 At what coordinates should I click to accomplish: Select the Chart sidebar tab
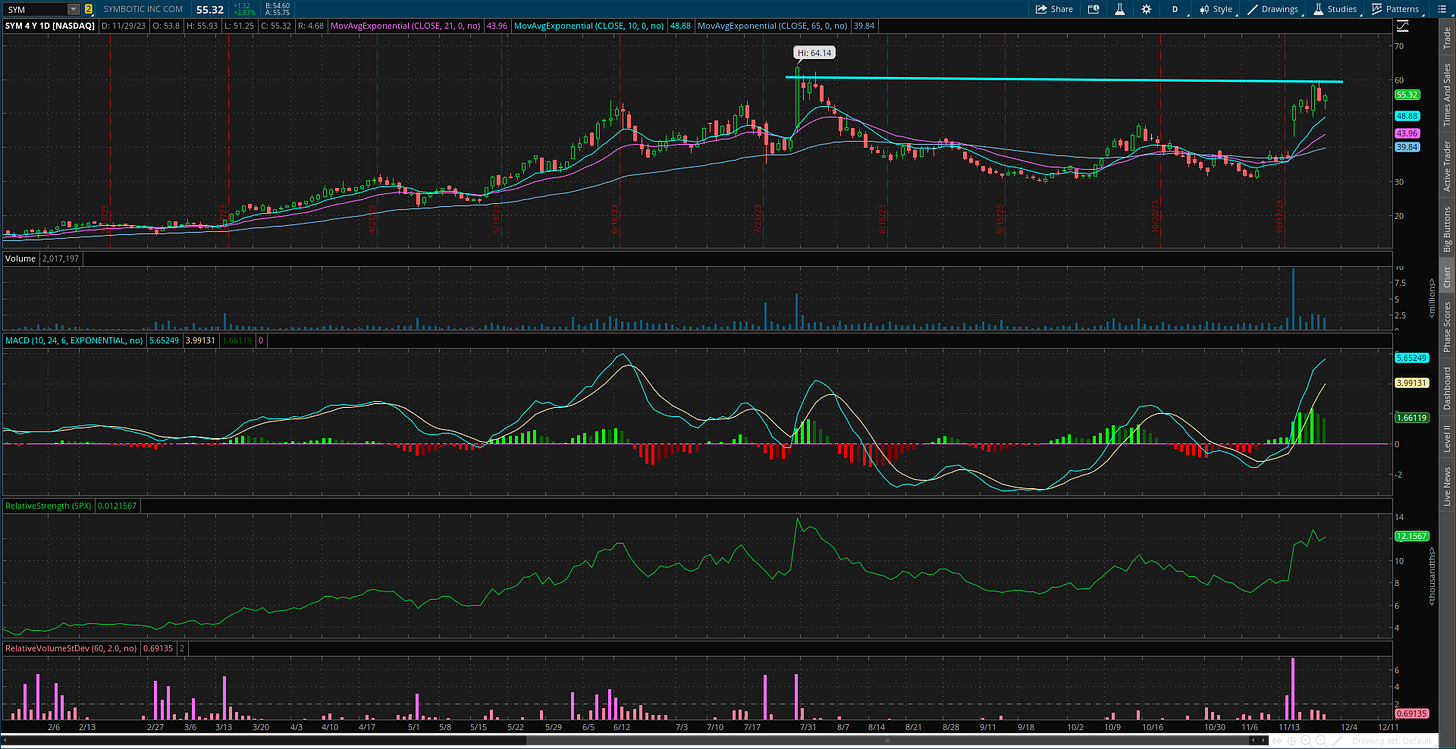click(x=1446, y=277)
